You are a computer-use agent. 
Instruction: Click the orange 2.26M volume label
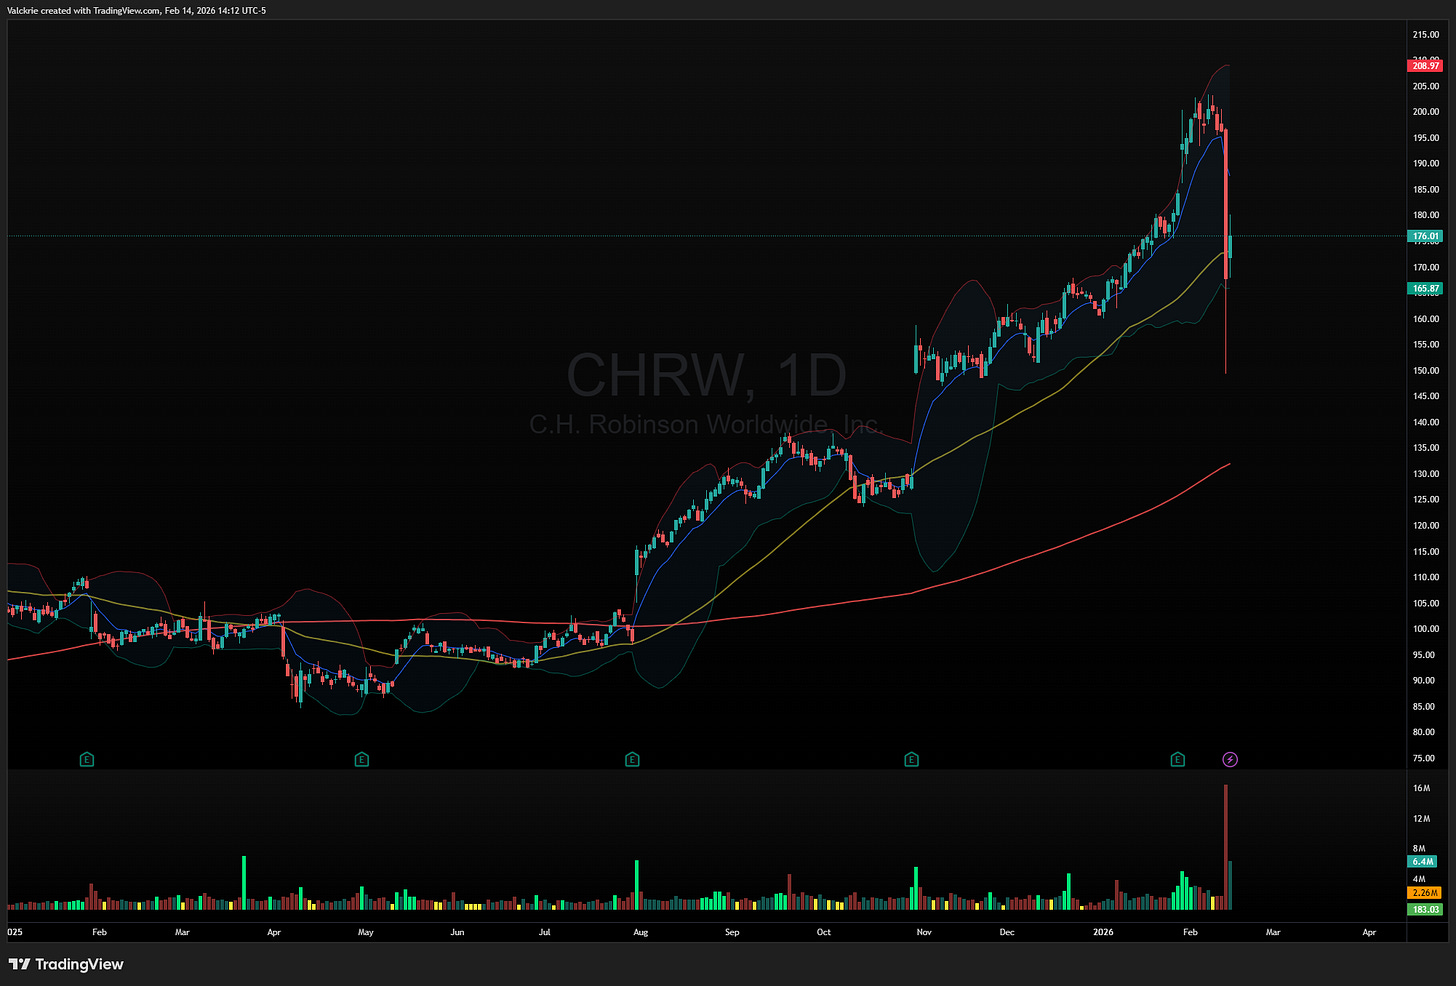coord(1424,893)
